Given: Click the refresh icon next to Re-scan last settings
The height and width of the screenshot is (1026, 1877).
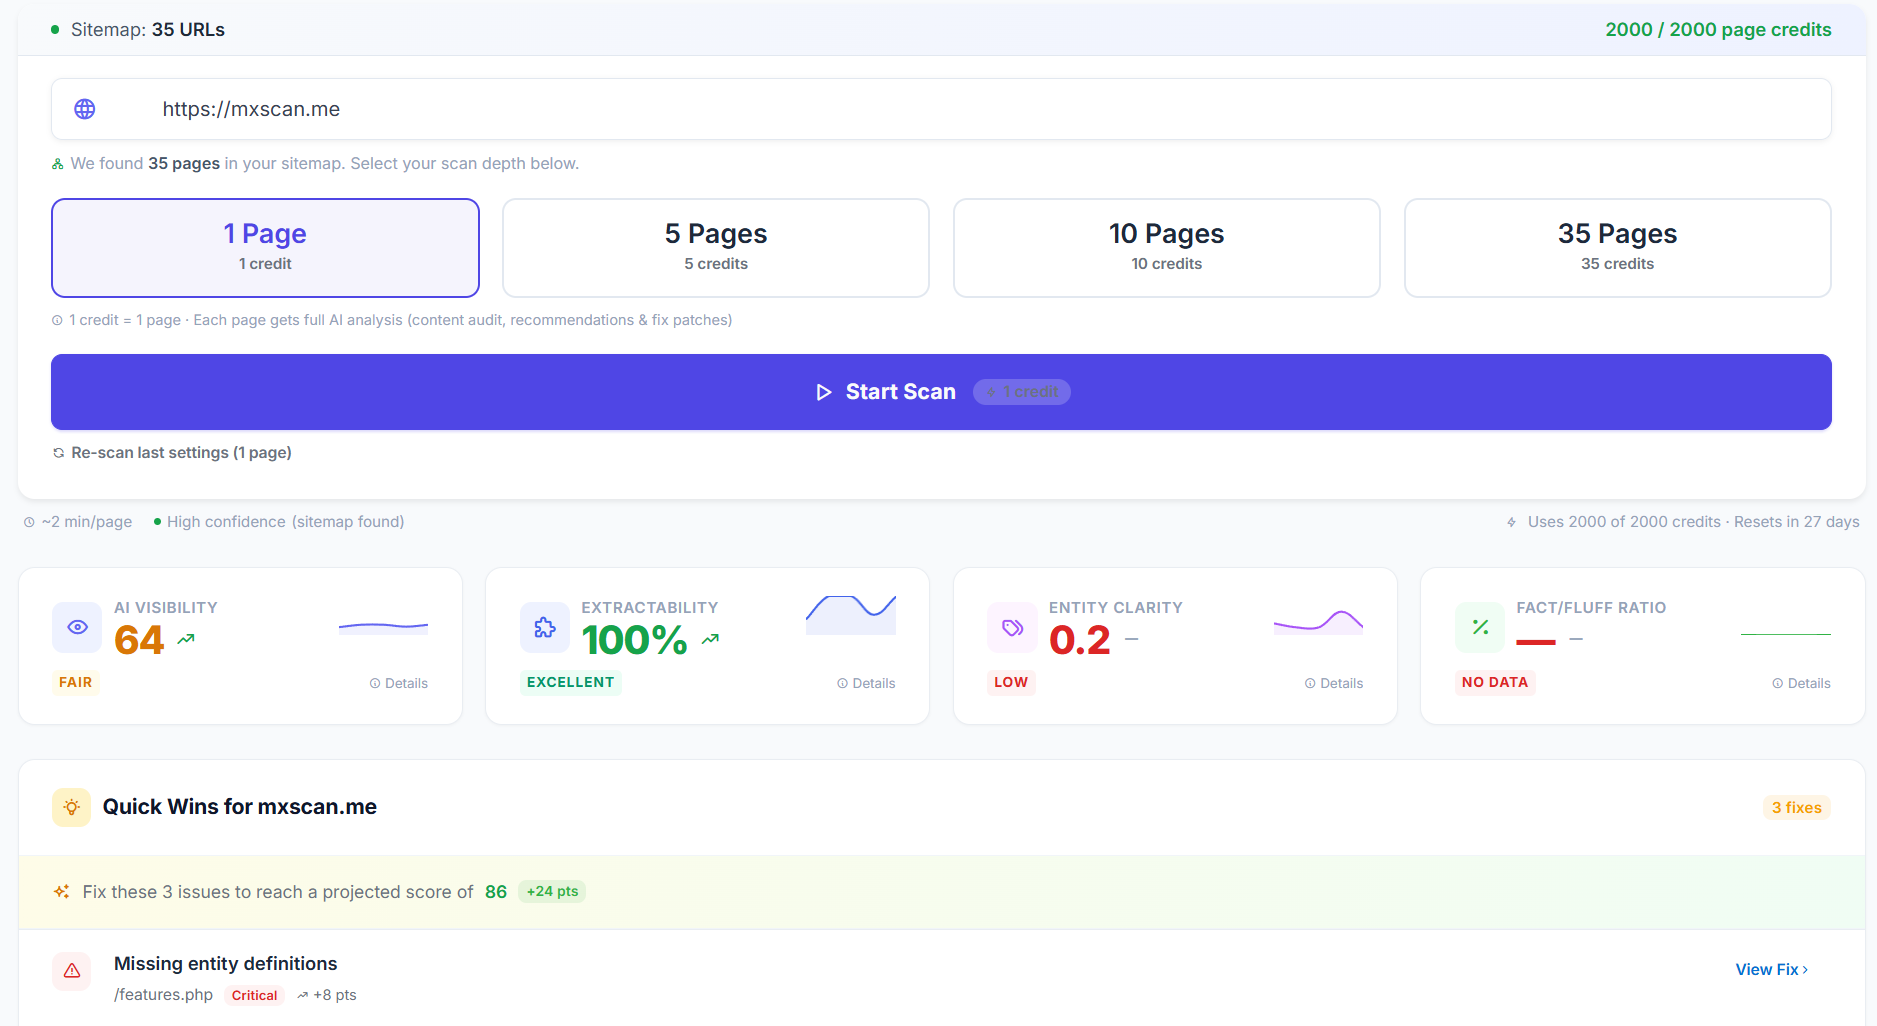Looking at the screenshot, I should click(58, 452).
